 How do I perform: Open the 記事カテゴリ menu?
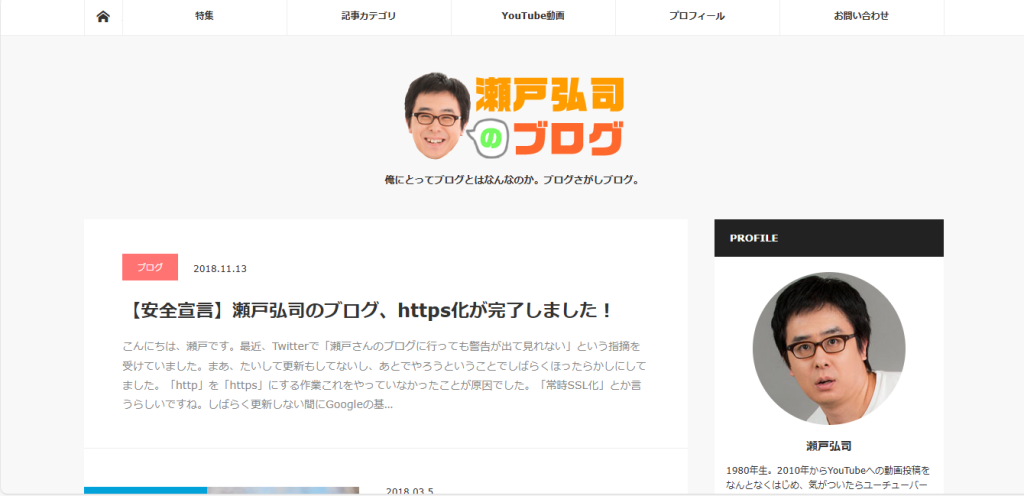pyautogui.click(x=368, y=16)
